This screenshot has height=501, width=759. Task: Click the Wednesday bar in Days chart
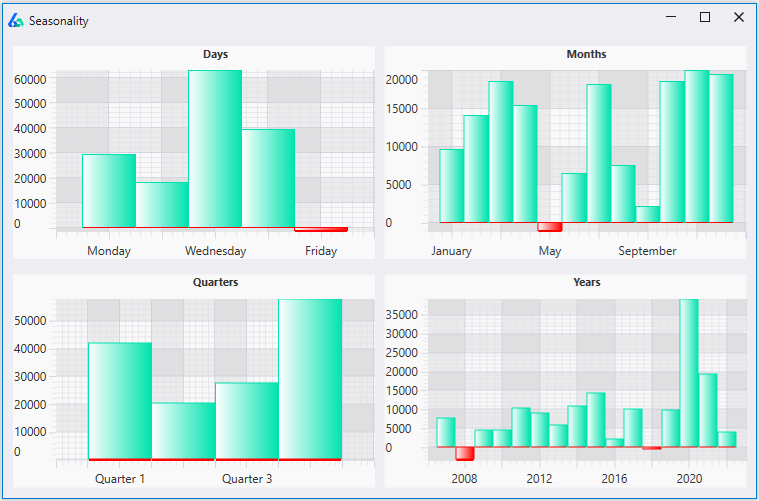(x=215, y=150)
